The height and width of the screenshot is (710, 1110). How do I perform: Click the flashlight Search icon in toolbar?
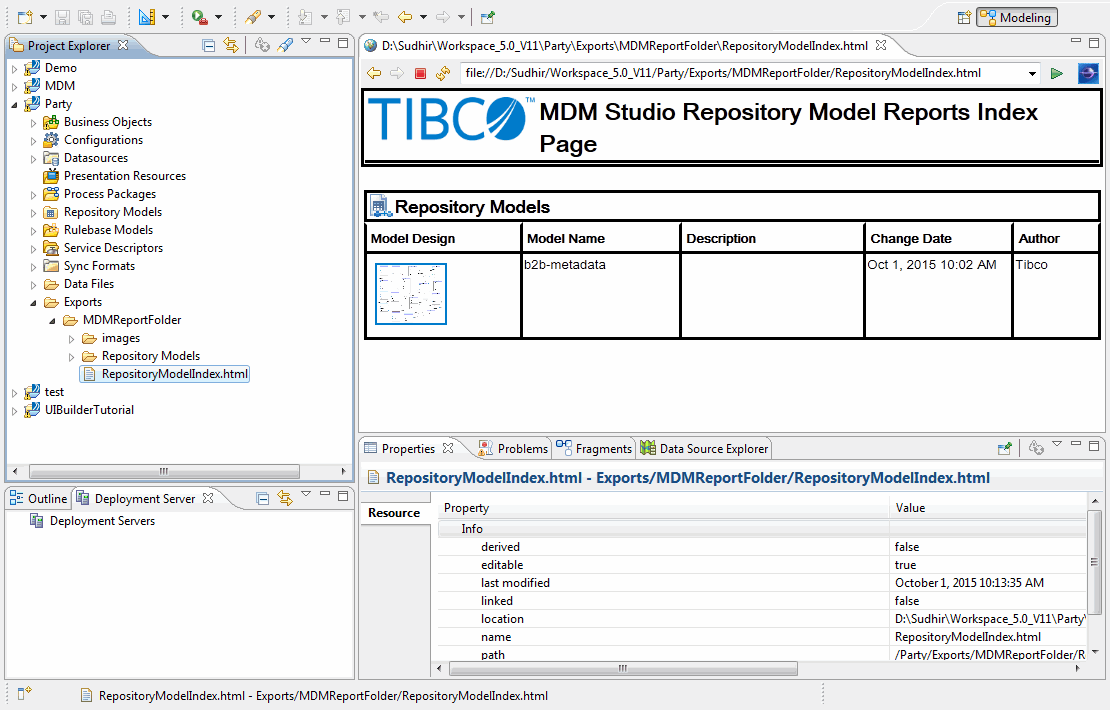253,17
